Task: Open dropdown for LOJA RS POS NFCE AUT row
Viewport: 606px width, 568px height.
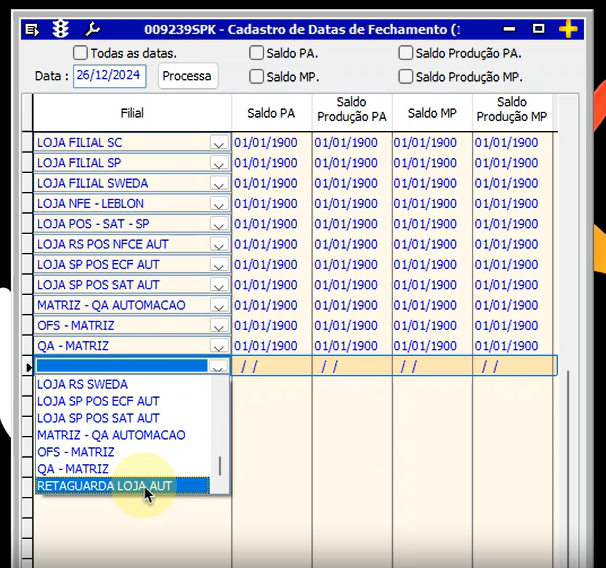Action: pyautogui.click(x=219, y=245)
